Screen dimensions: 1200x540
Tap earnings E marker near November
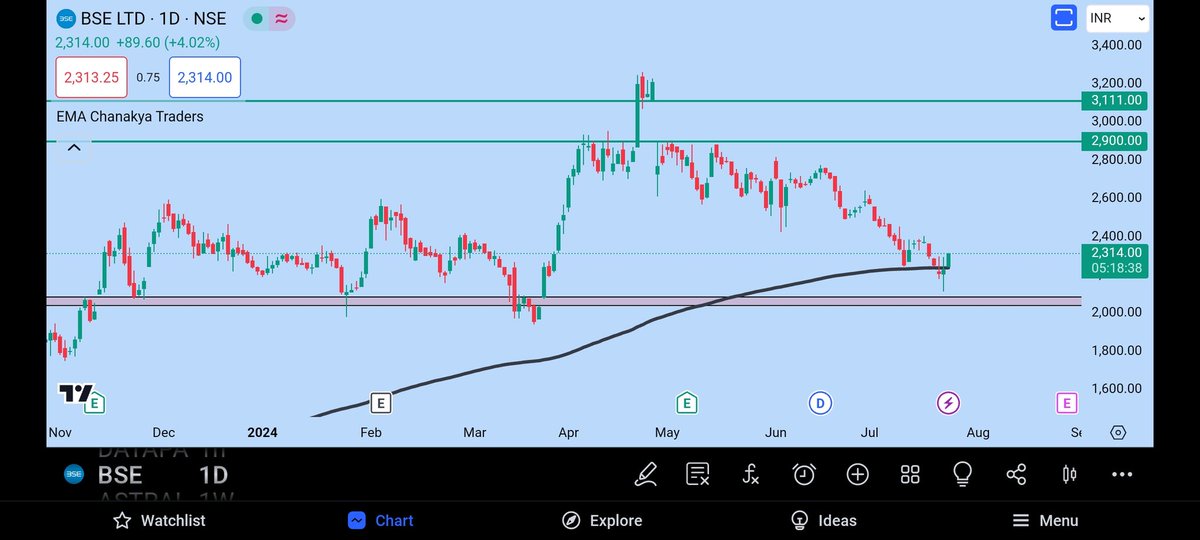click(95, 403)
